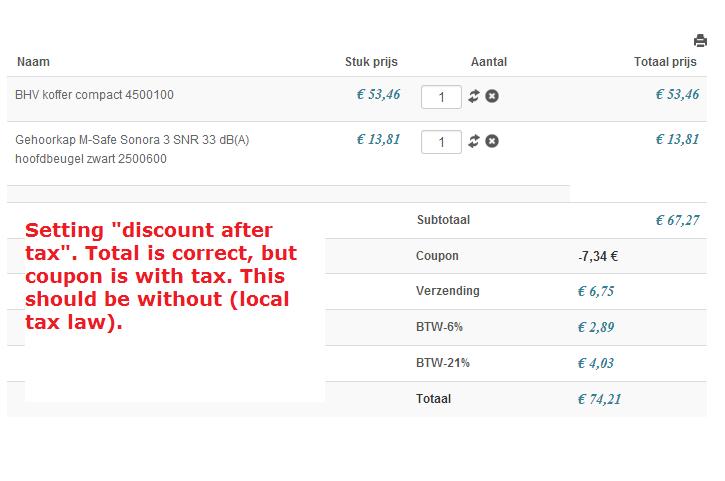
Task: Update quantity for Gehoorkap M-Safe Sonora
Action: (474, 141)
